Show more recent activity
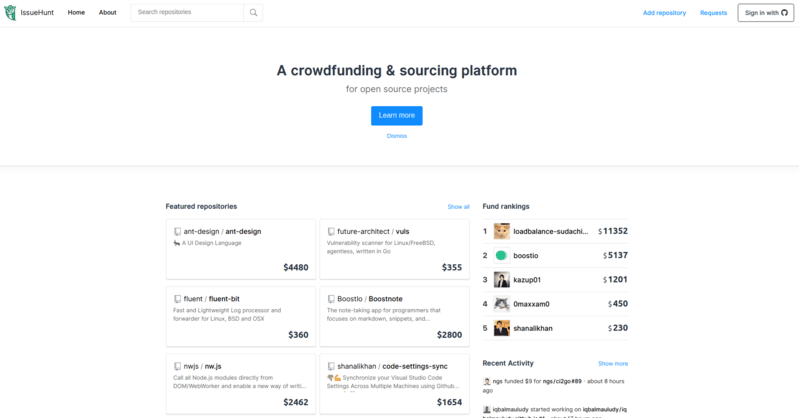Image resolution: width=799 pixels, height=418 pixels. coord(613,364)
